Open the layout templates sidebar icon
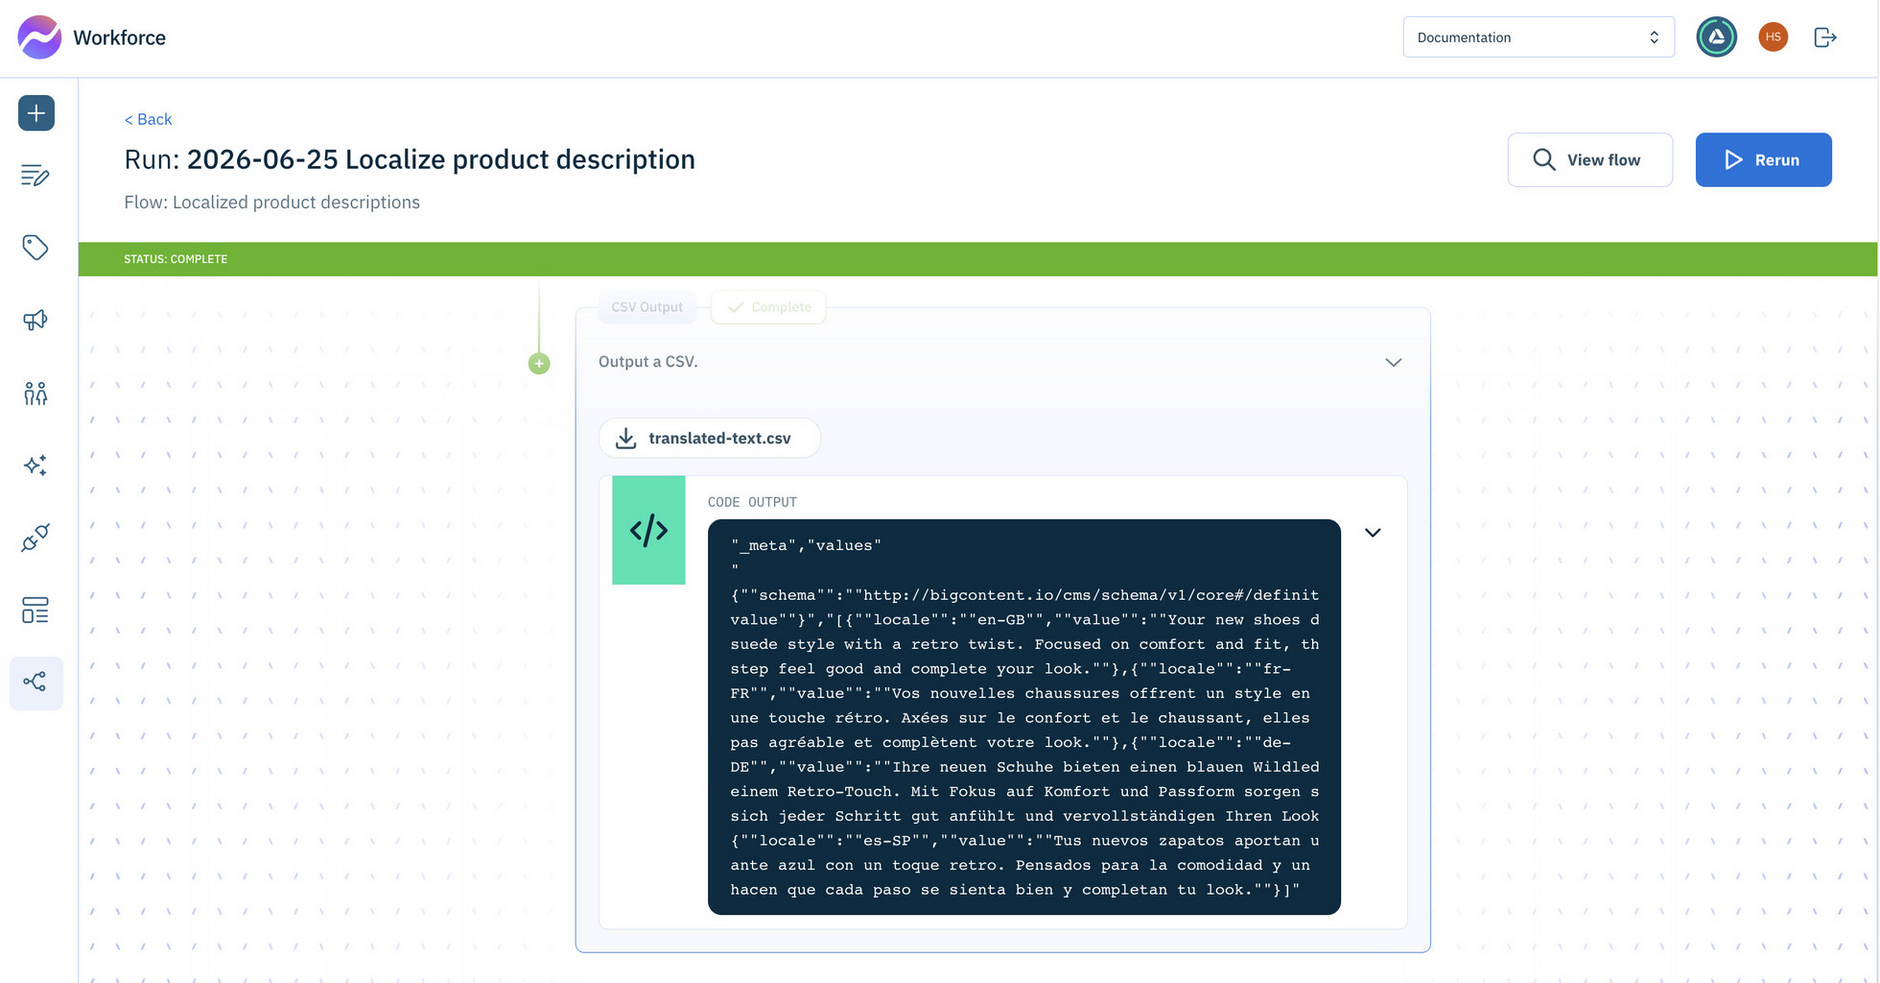1880x983 pixels. (35, 610)
